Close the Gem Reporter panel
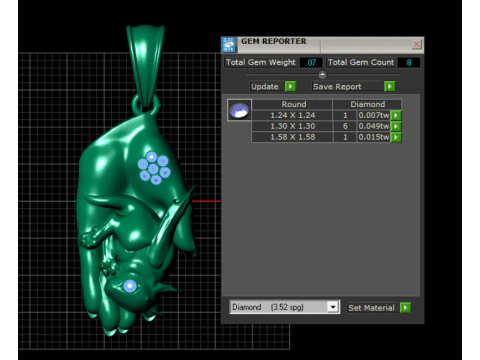 tap(416, 44)
